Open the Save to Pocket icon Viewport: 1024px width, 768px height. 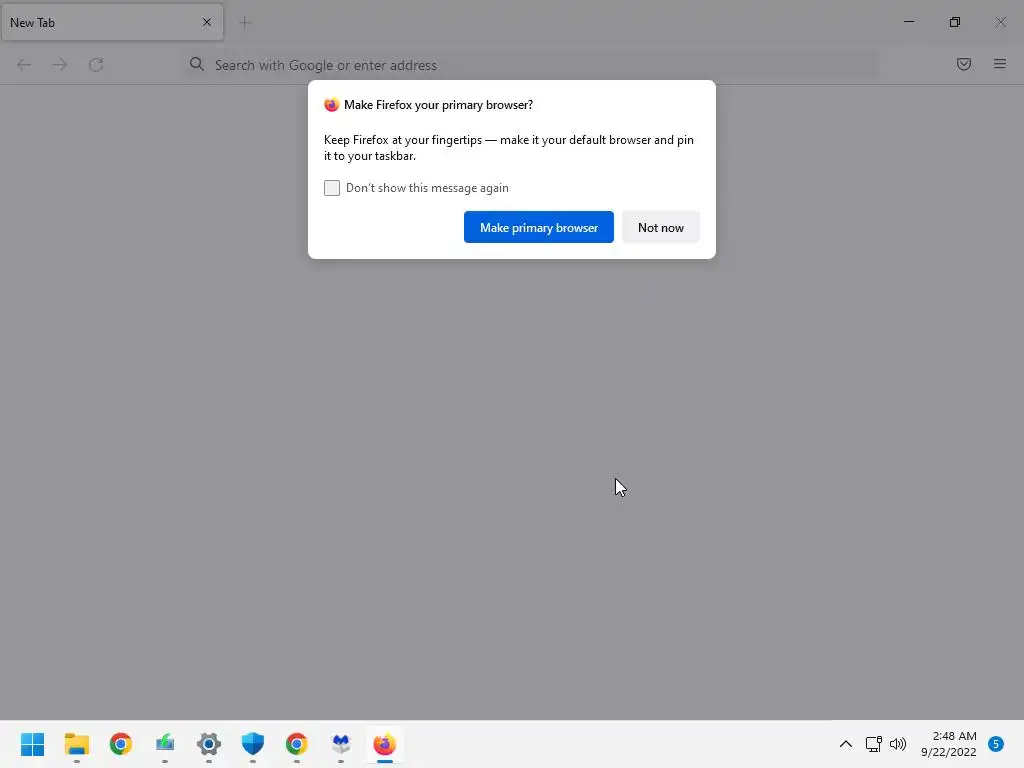pyautogui.click(x=963, y=64)
